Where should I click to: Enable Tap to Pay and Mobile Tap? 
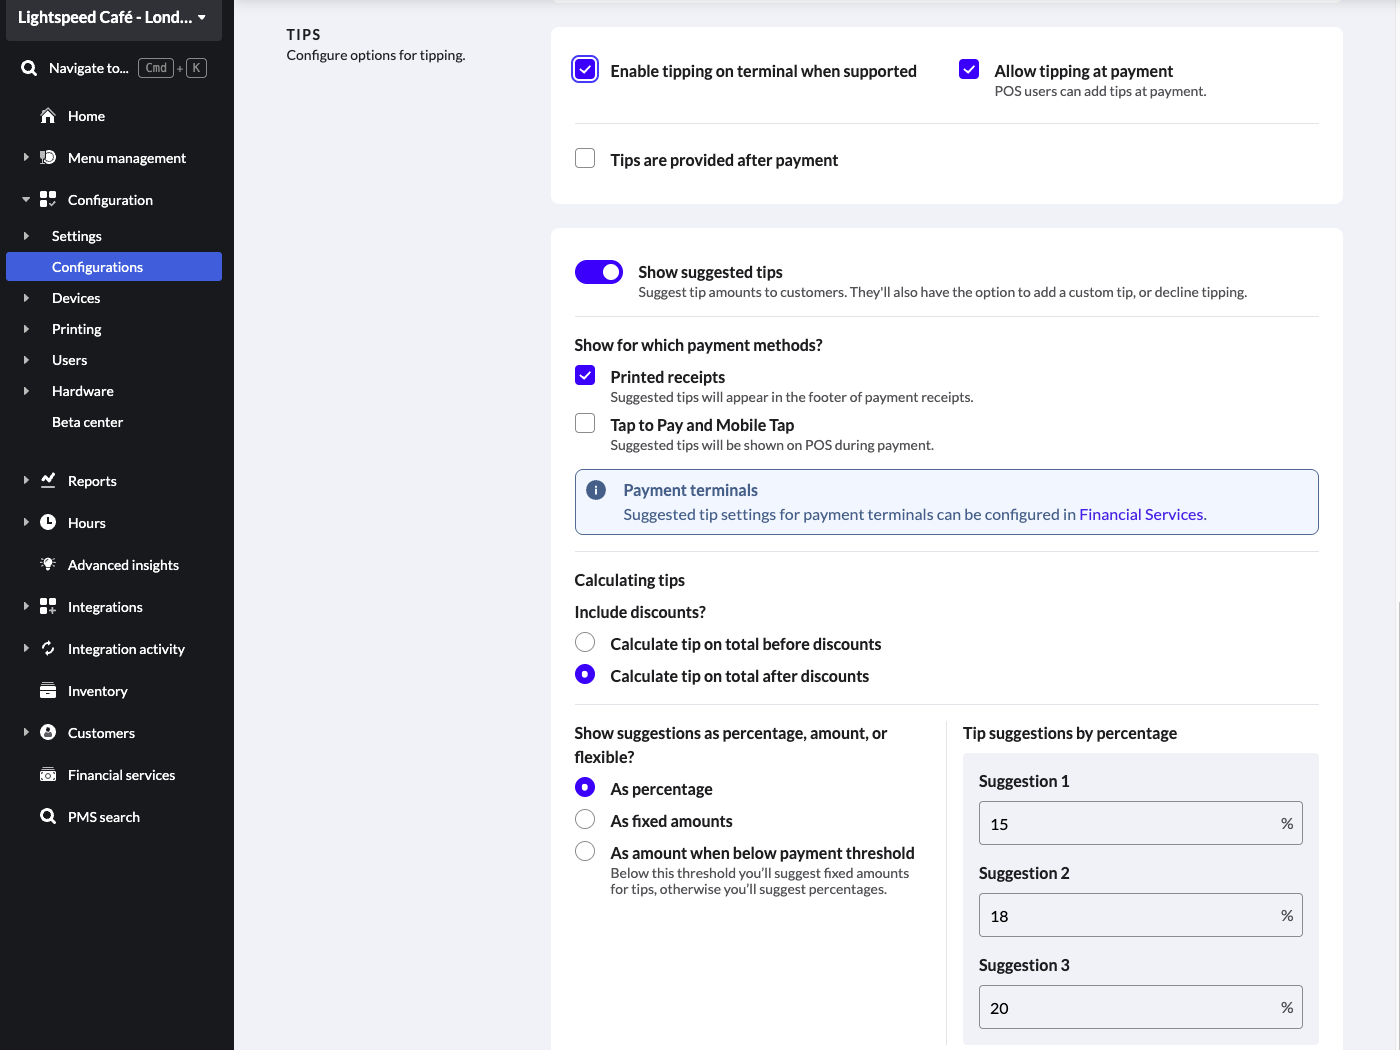[585, 424]
